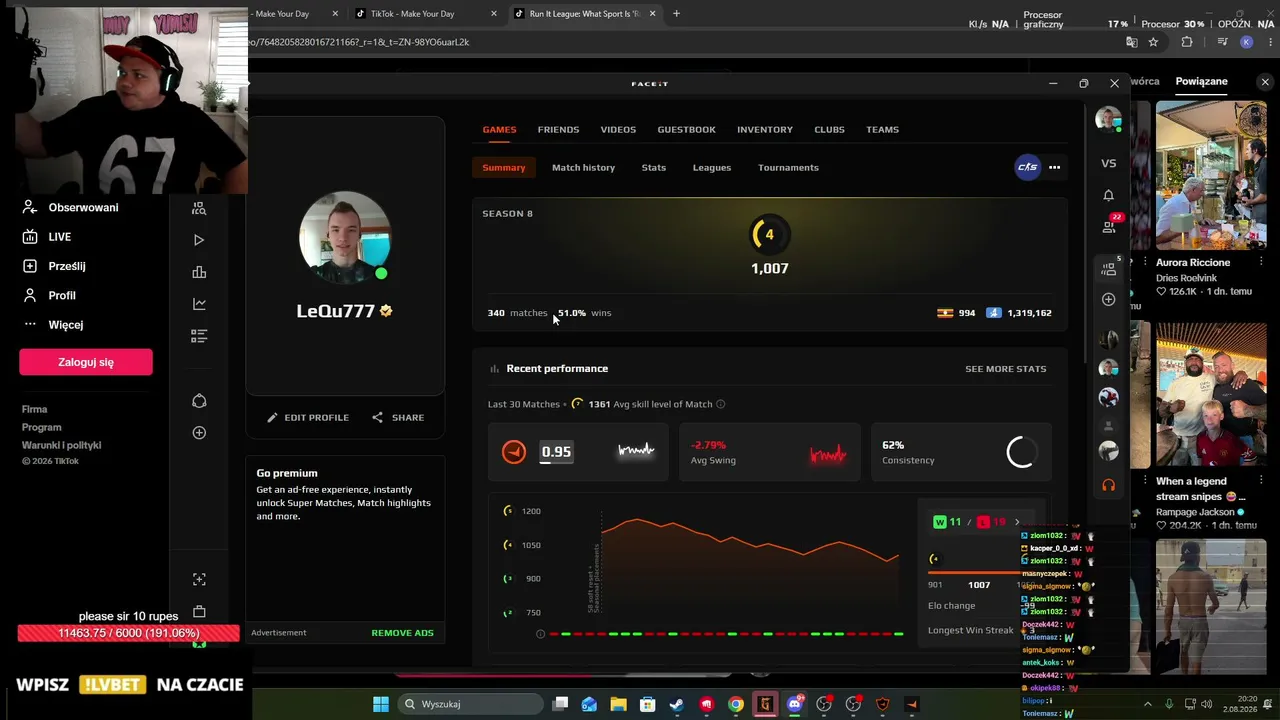This screenshot has width=1280, height=720.
Task: Switch to the Friends tab
Action: (x=558, y=129)
